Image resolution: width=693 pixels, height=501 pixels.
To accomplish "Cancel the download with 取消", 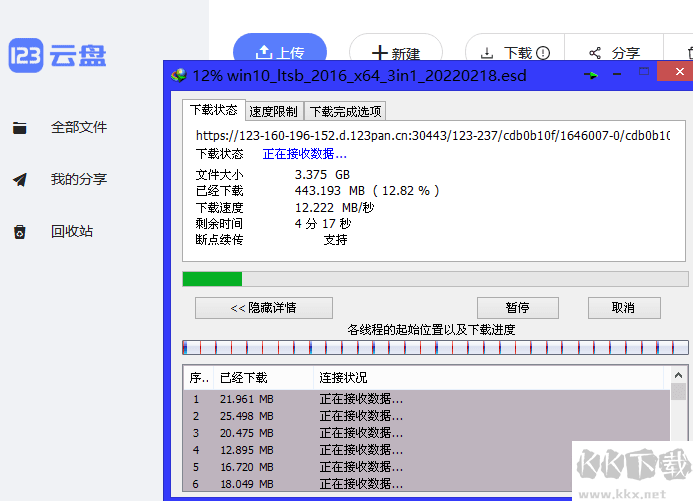I will click(623, 308).
